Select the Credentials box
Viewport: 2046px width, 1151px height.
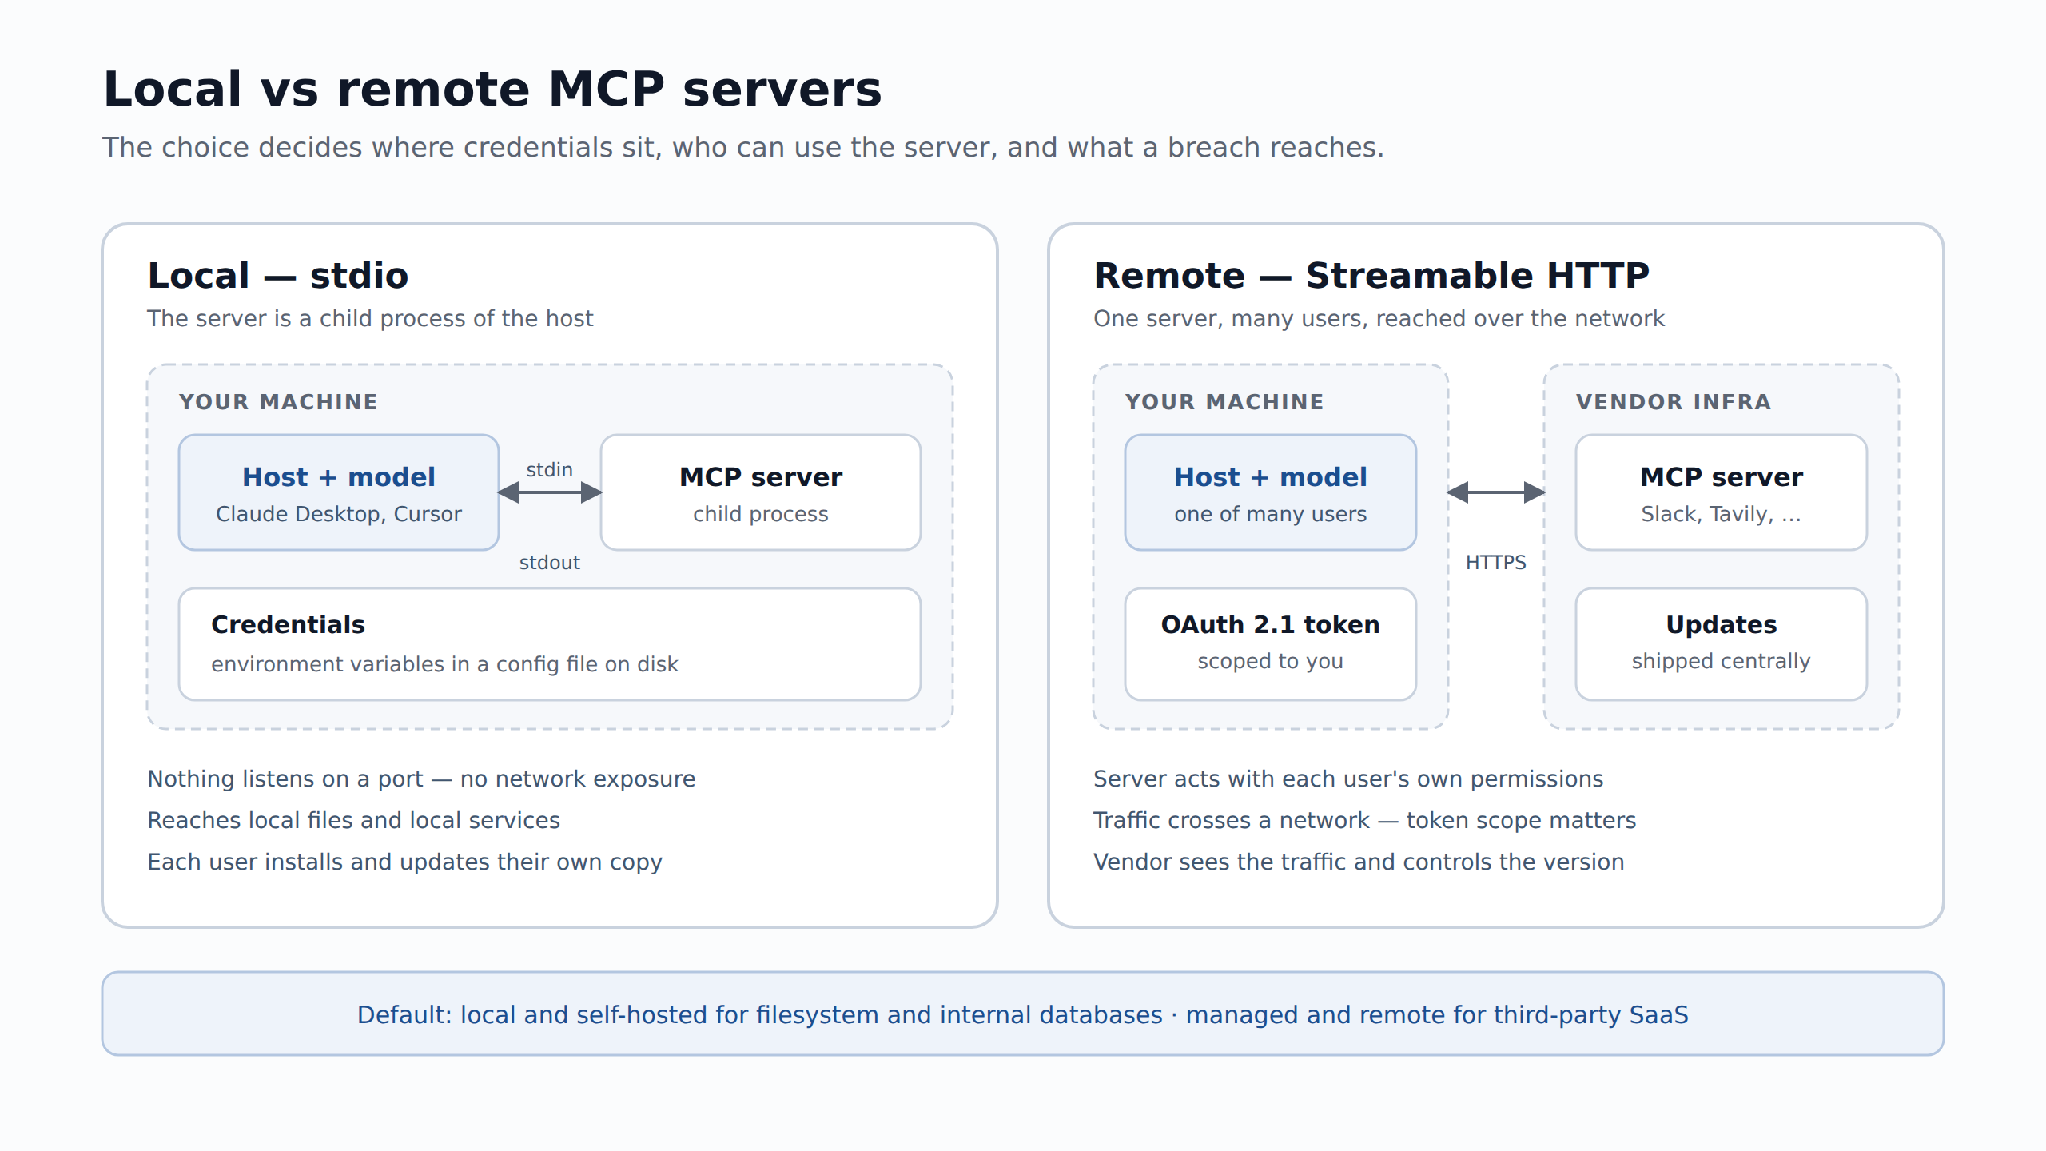point(550,644)
